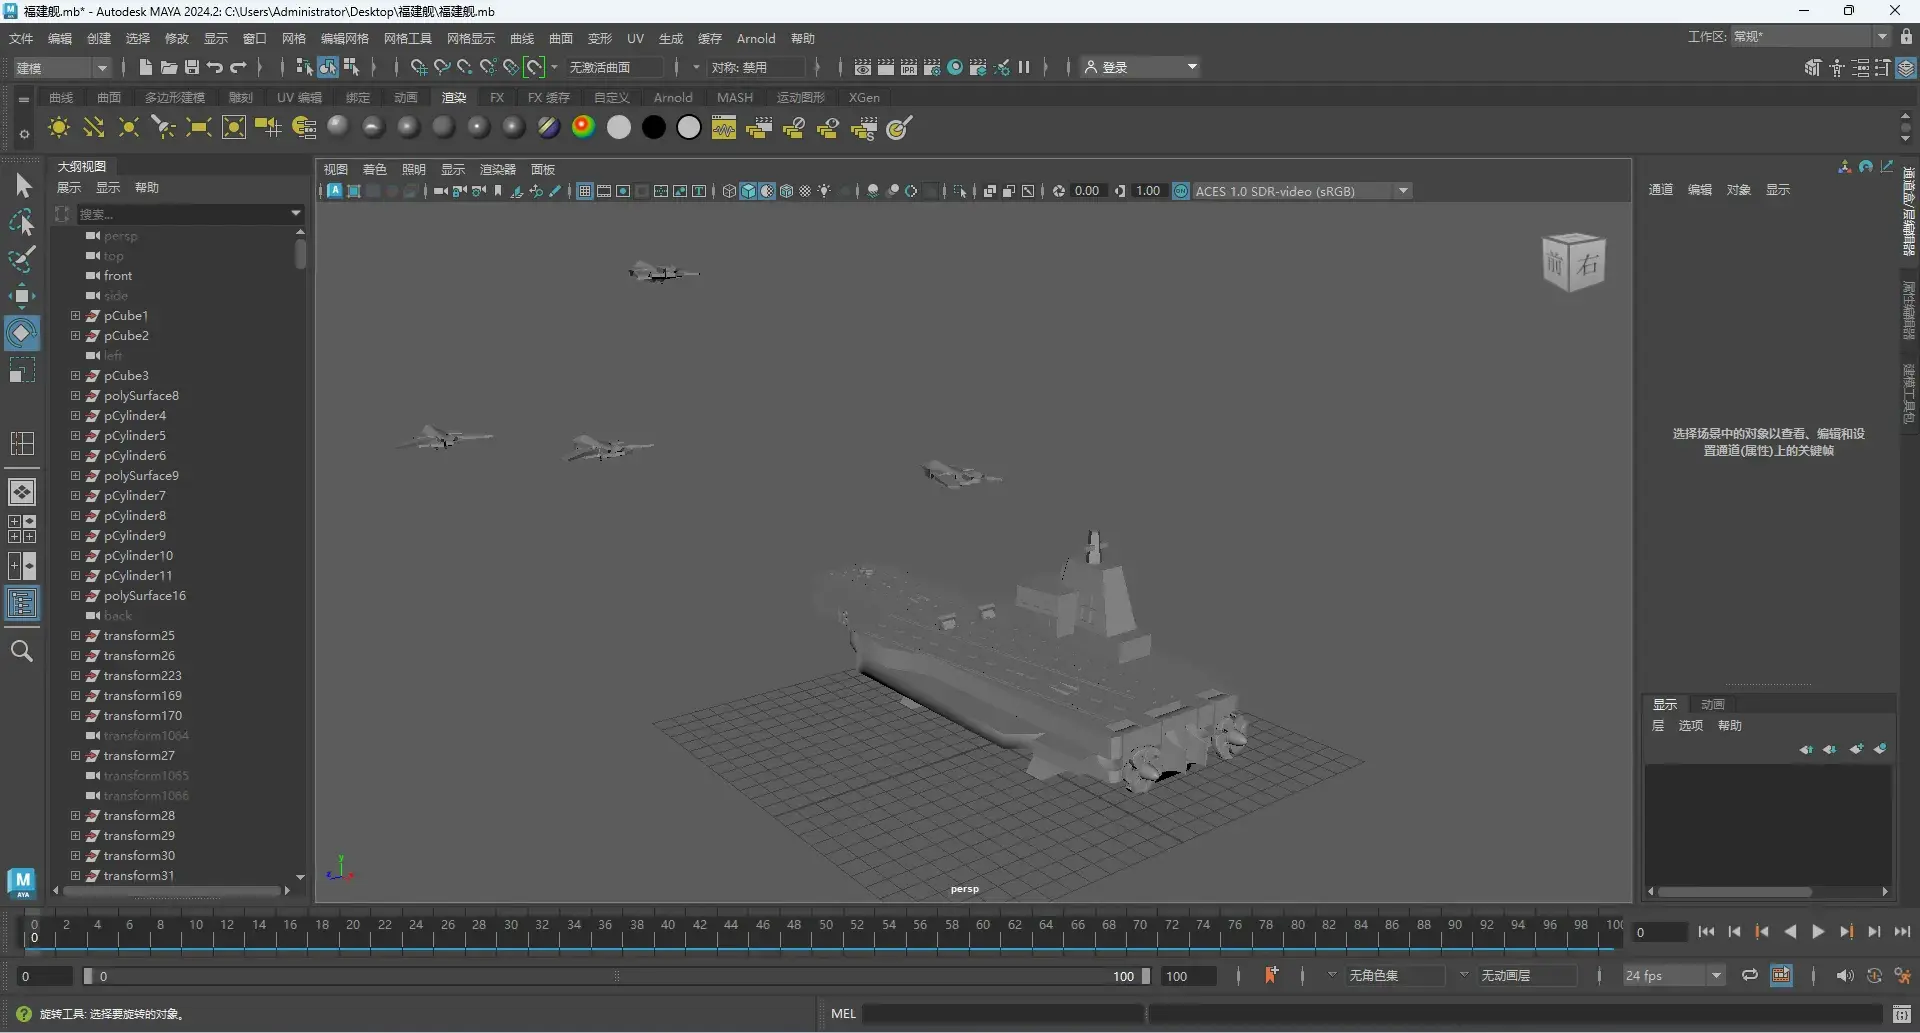Viewport: 1920px width, 1033px height.
Task: Go to end of playback range
Action: (x=1902, y=931)
